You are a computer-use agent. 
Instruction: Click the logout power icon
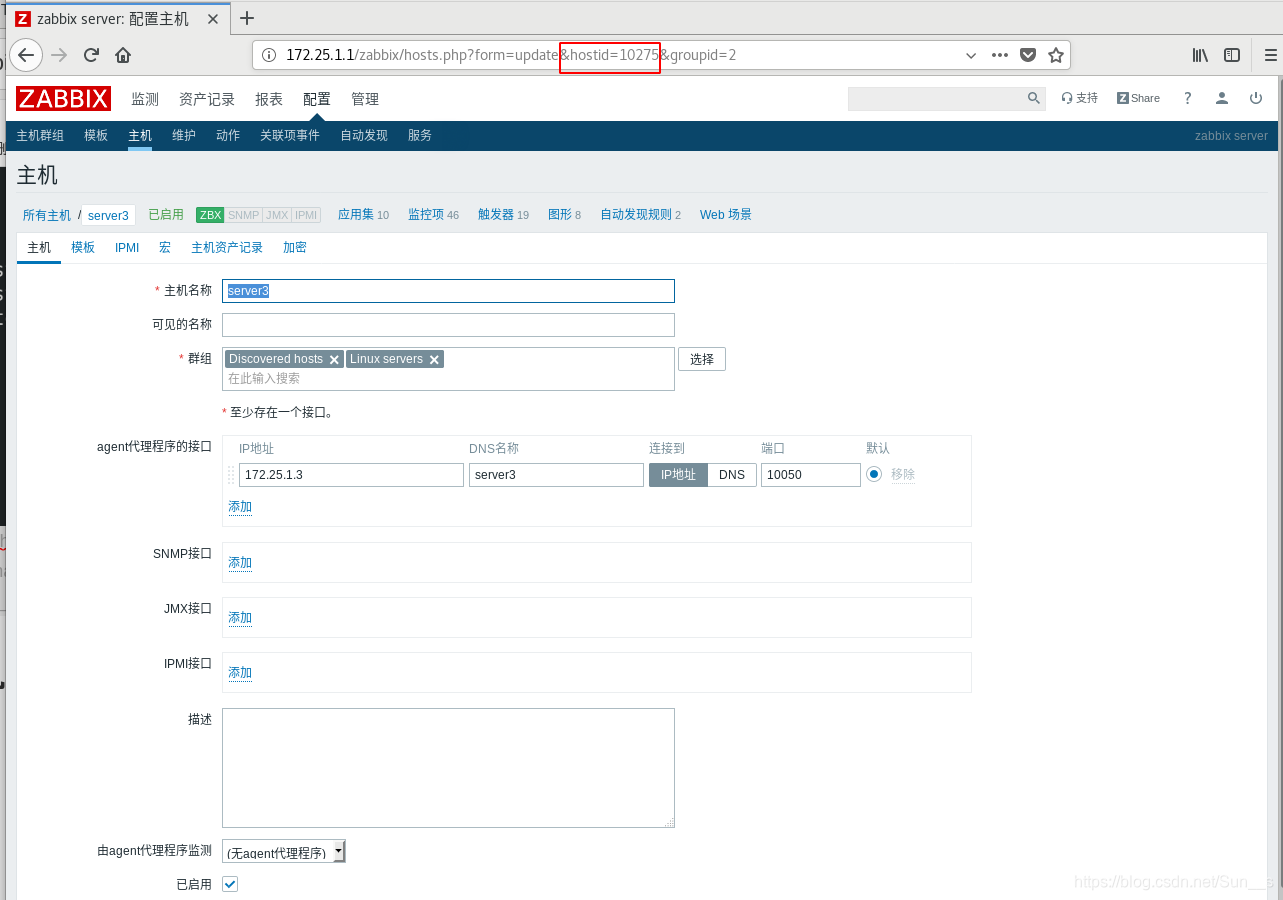point(1256,98)
